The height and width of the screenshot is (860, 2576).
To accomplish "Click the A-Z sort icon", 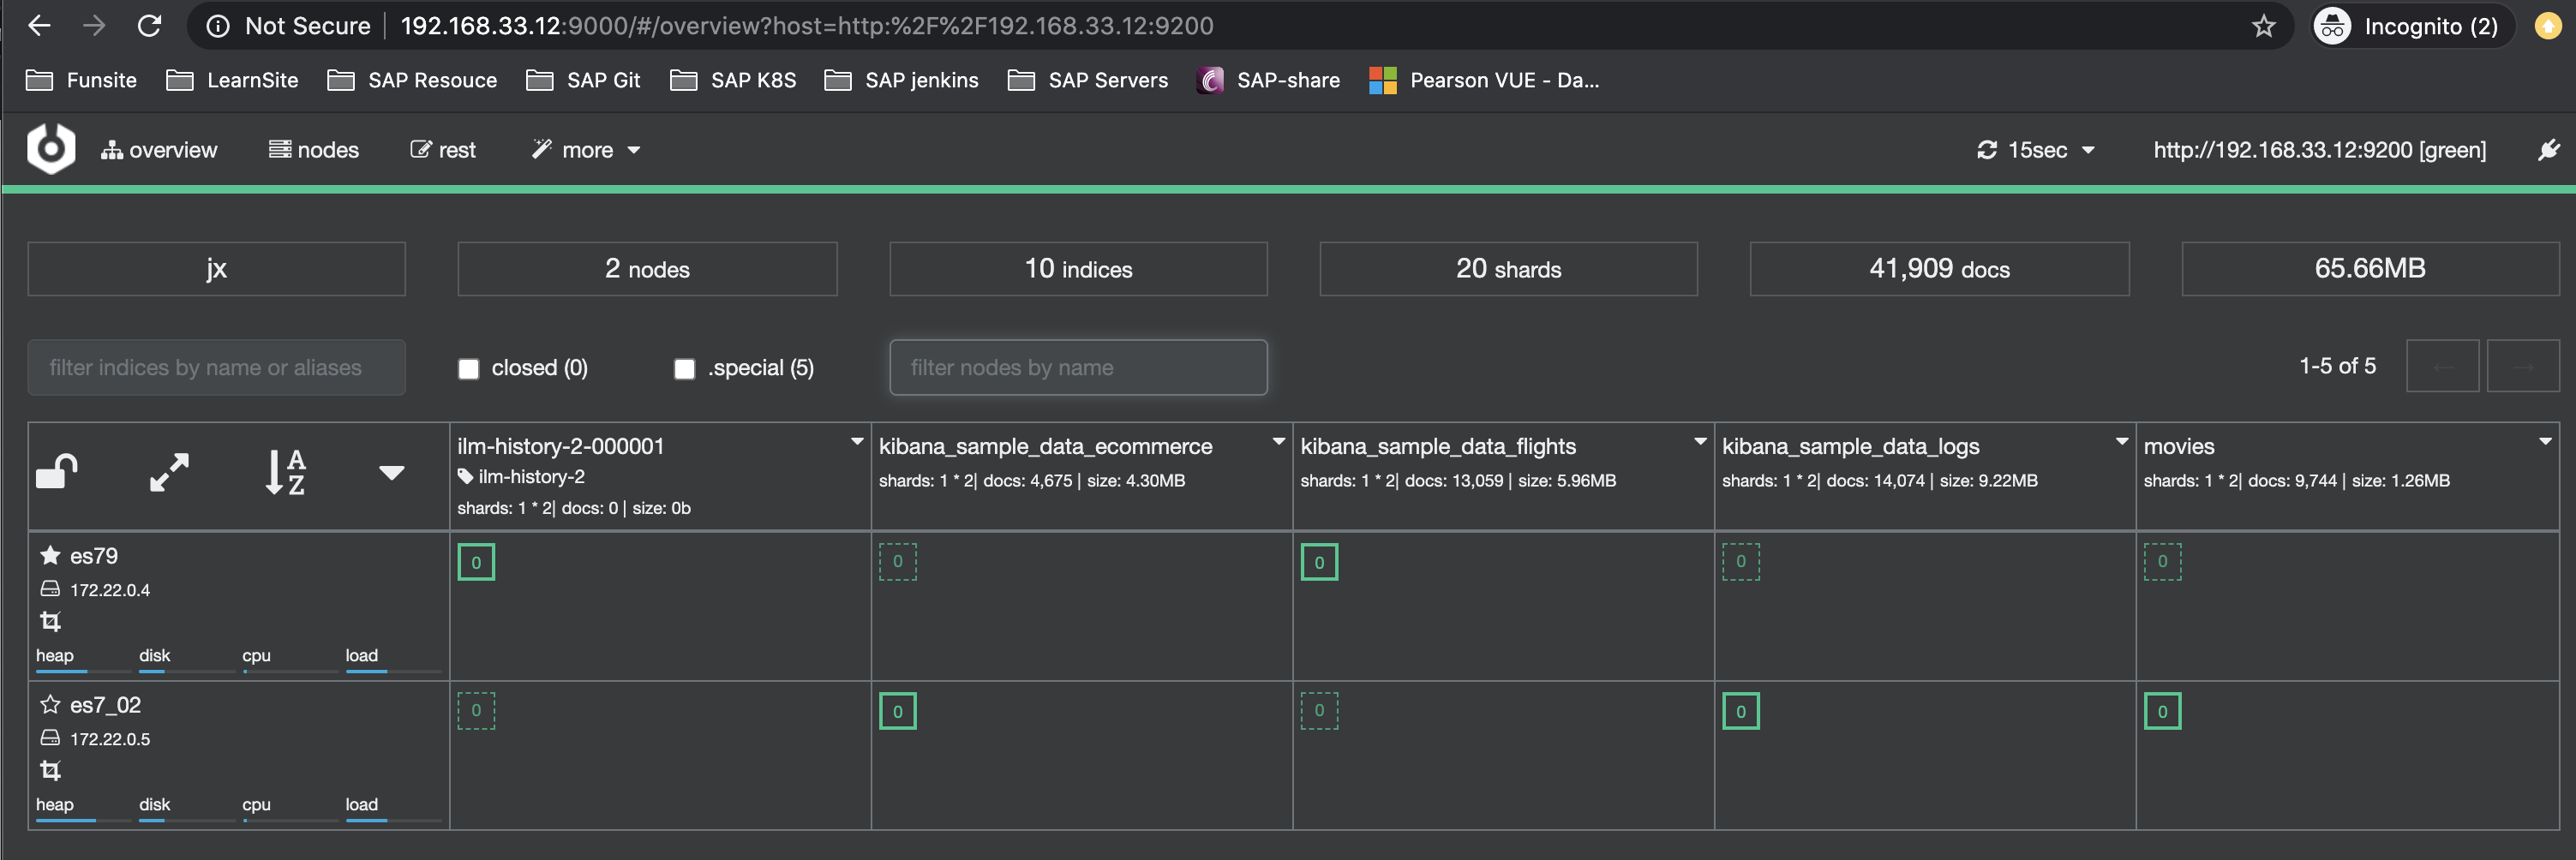I will (x=285, y=472).
